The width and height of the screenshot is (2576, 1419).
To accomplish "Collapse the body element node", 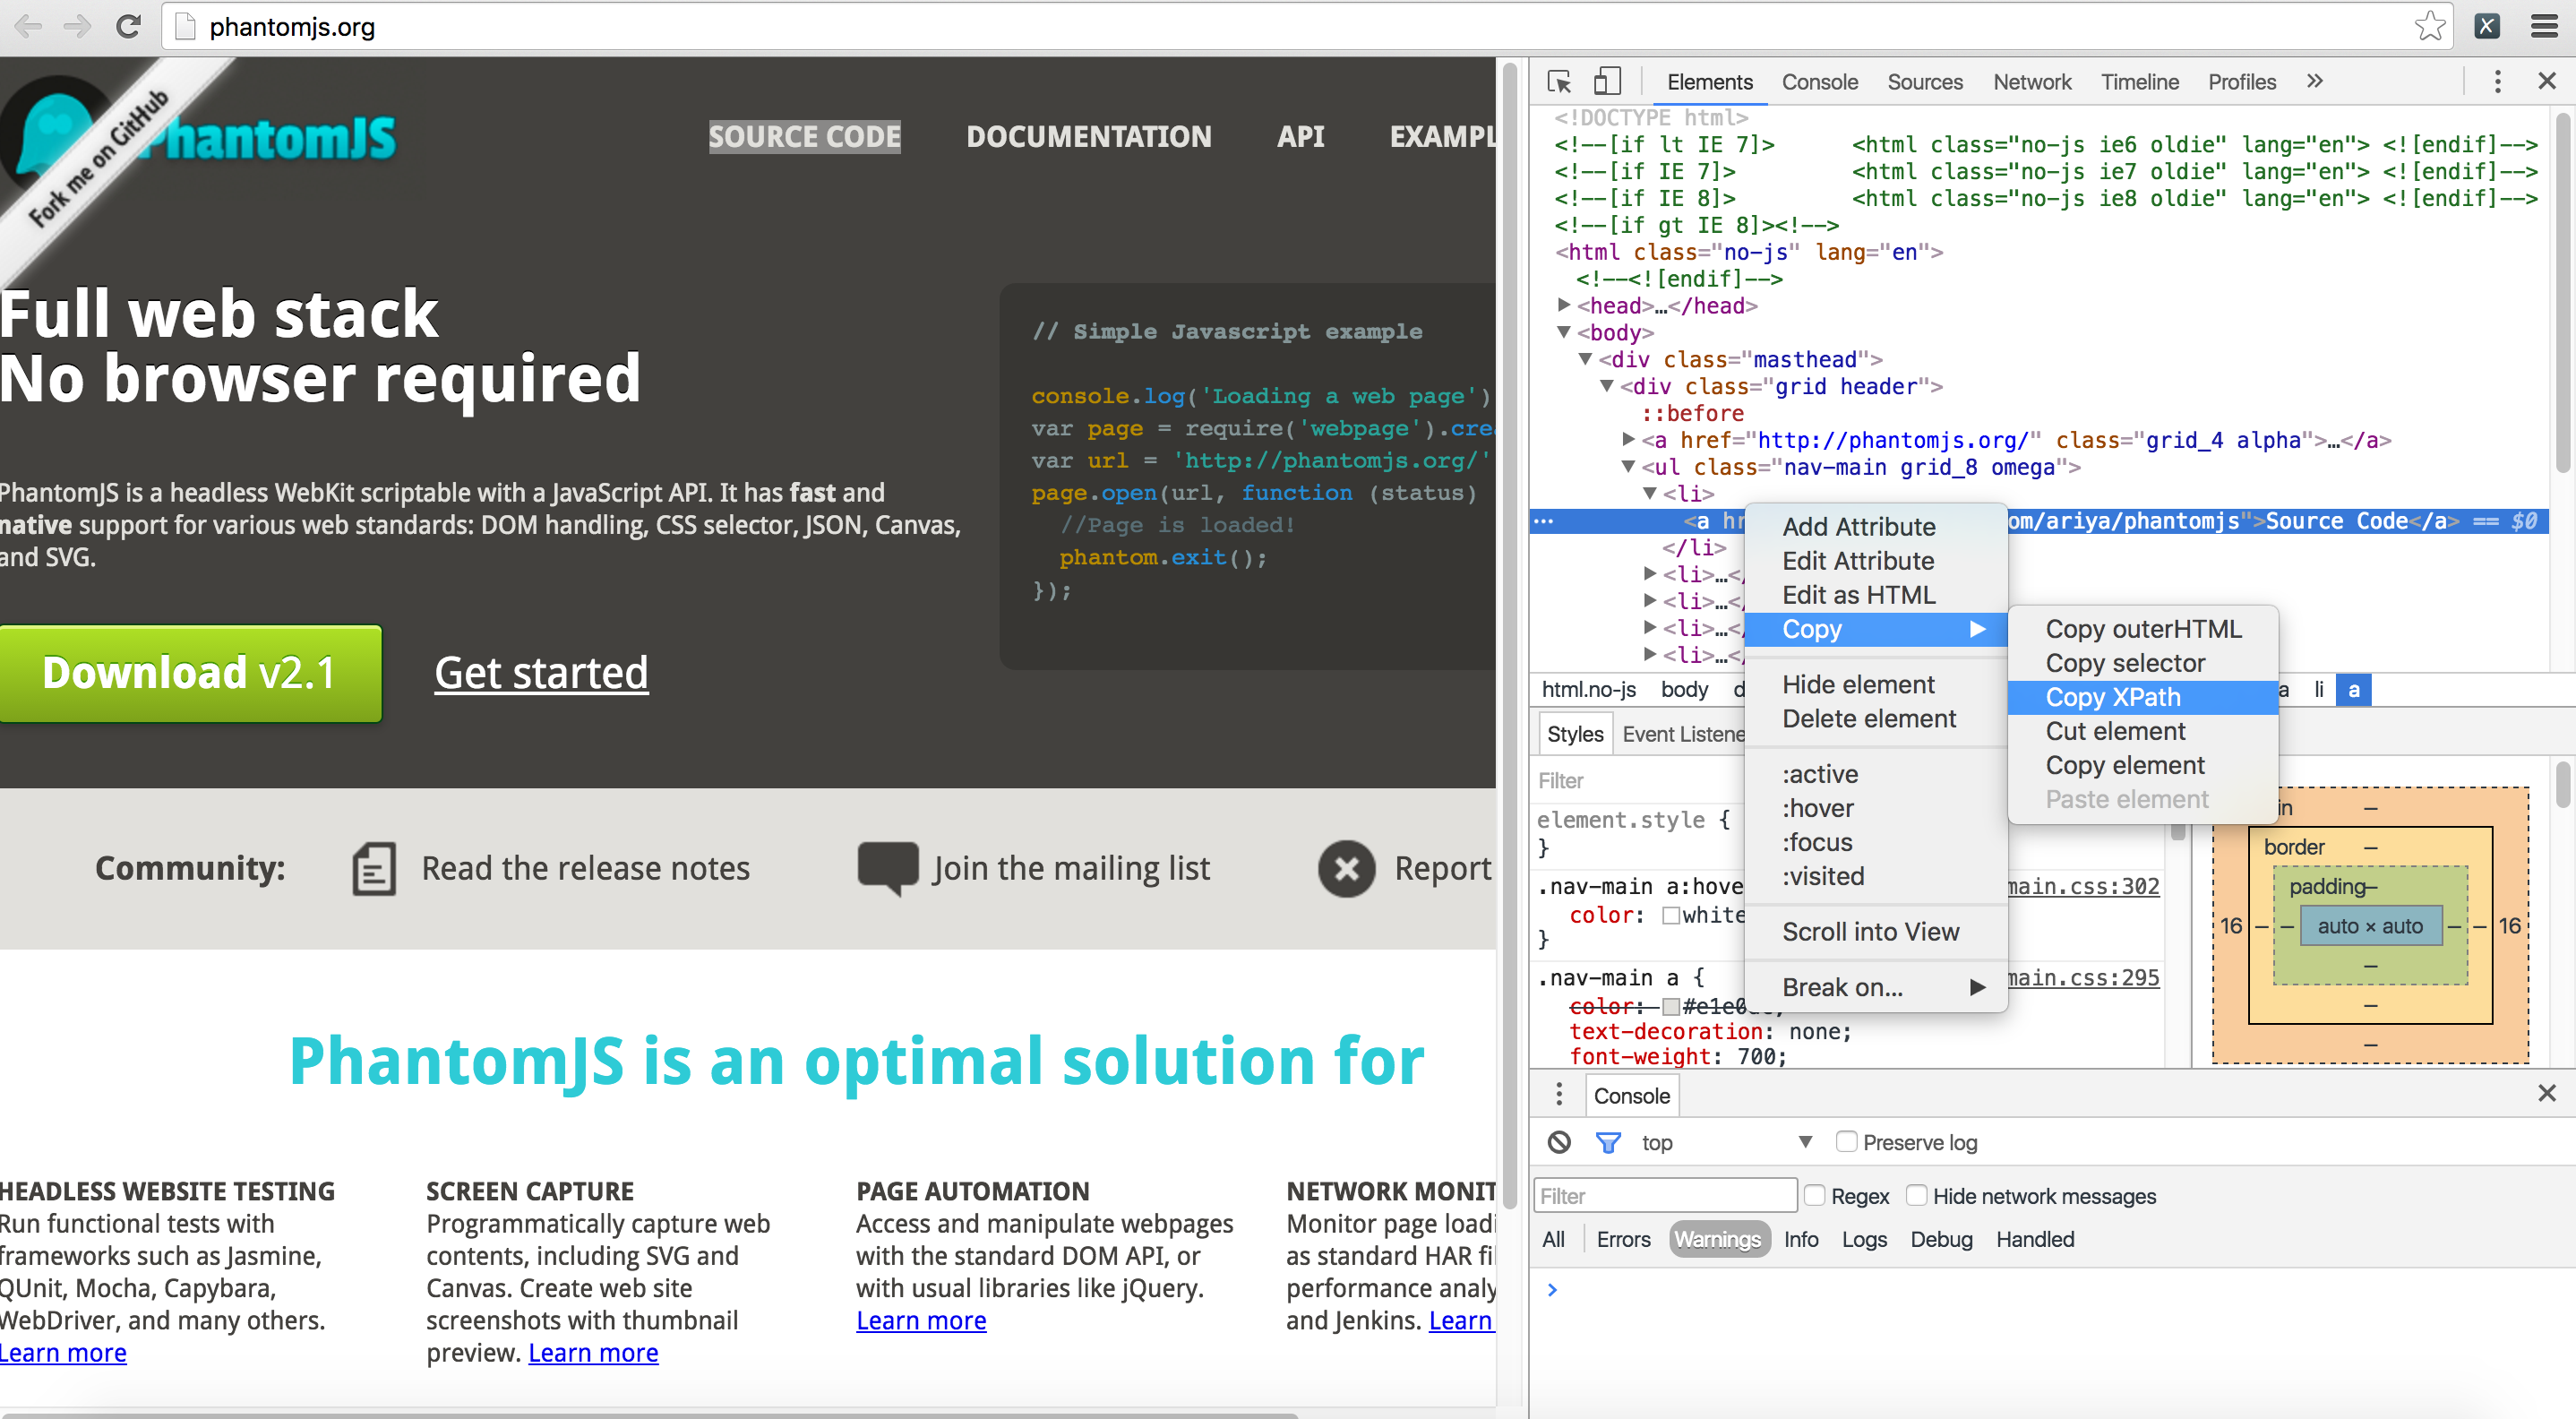I will [x=1564, y=332].
